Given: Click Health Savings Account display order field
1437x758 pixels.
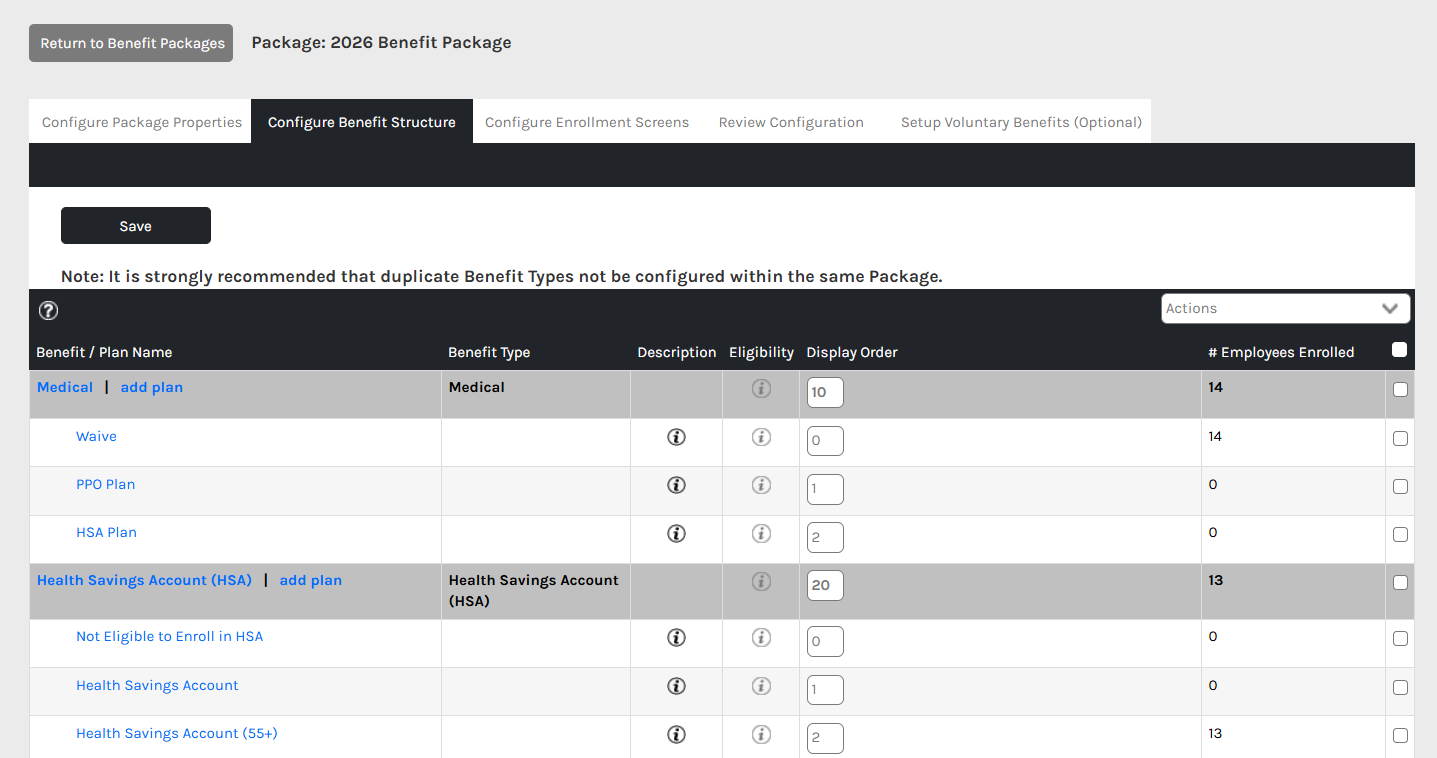Looking at the screenshot, I should tap(825, 690).
